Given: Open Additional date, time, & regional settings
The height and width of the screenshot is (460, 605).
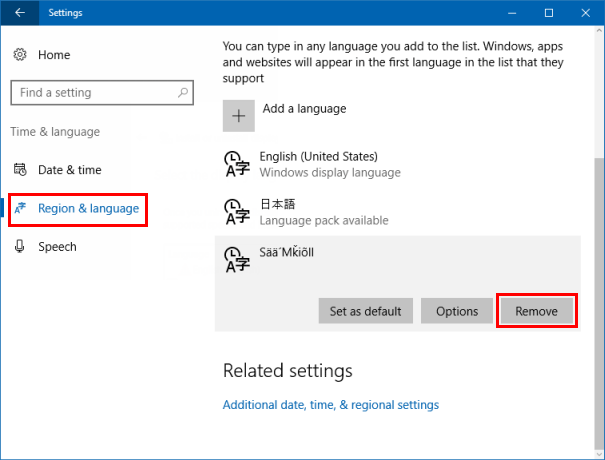Looking at the screenshot, I should (x=330, y=405).
